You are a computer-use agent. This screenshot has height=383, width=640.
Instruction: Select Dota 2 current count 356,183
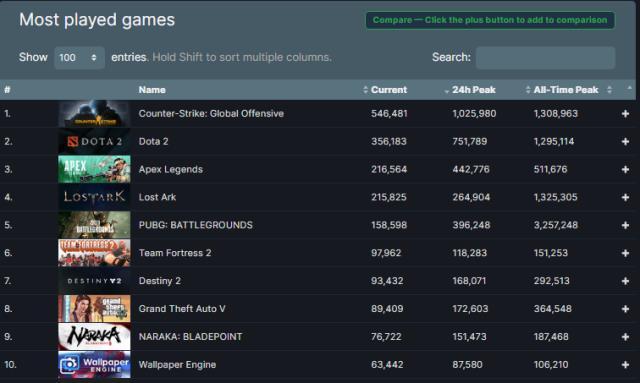(389, 141)
